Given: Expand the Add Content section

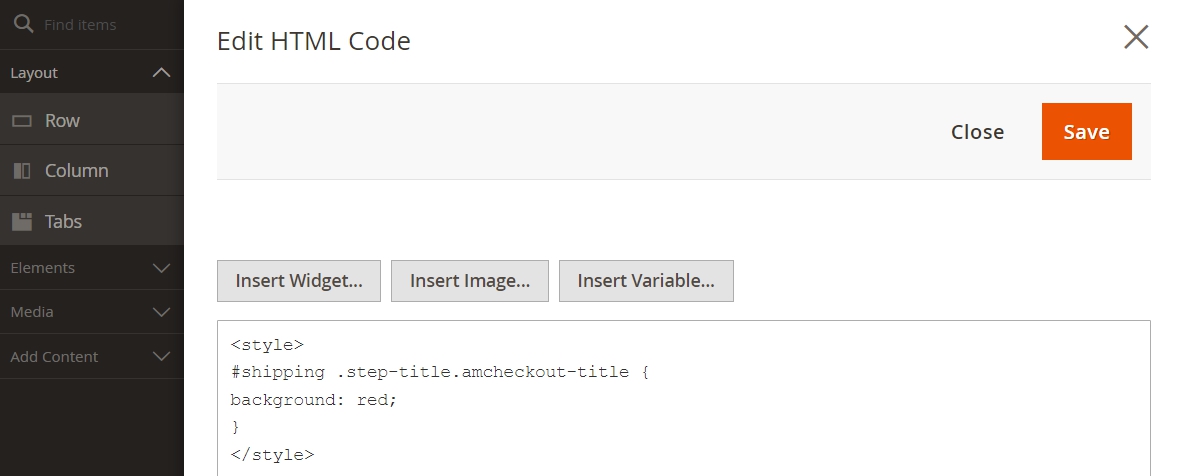Looking at the screenshot, I should click(x=92, y=356).
